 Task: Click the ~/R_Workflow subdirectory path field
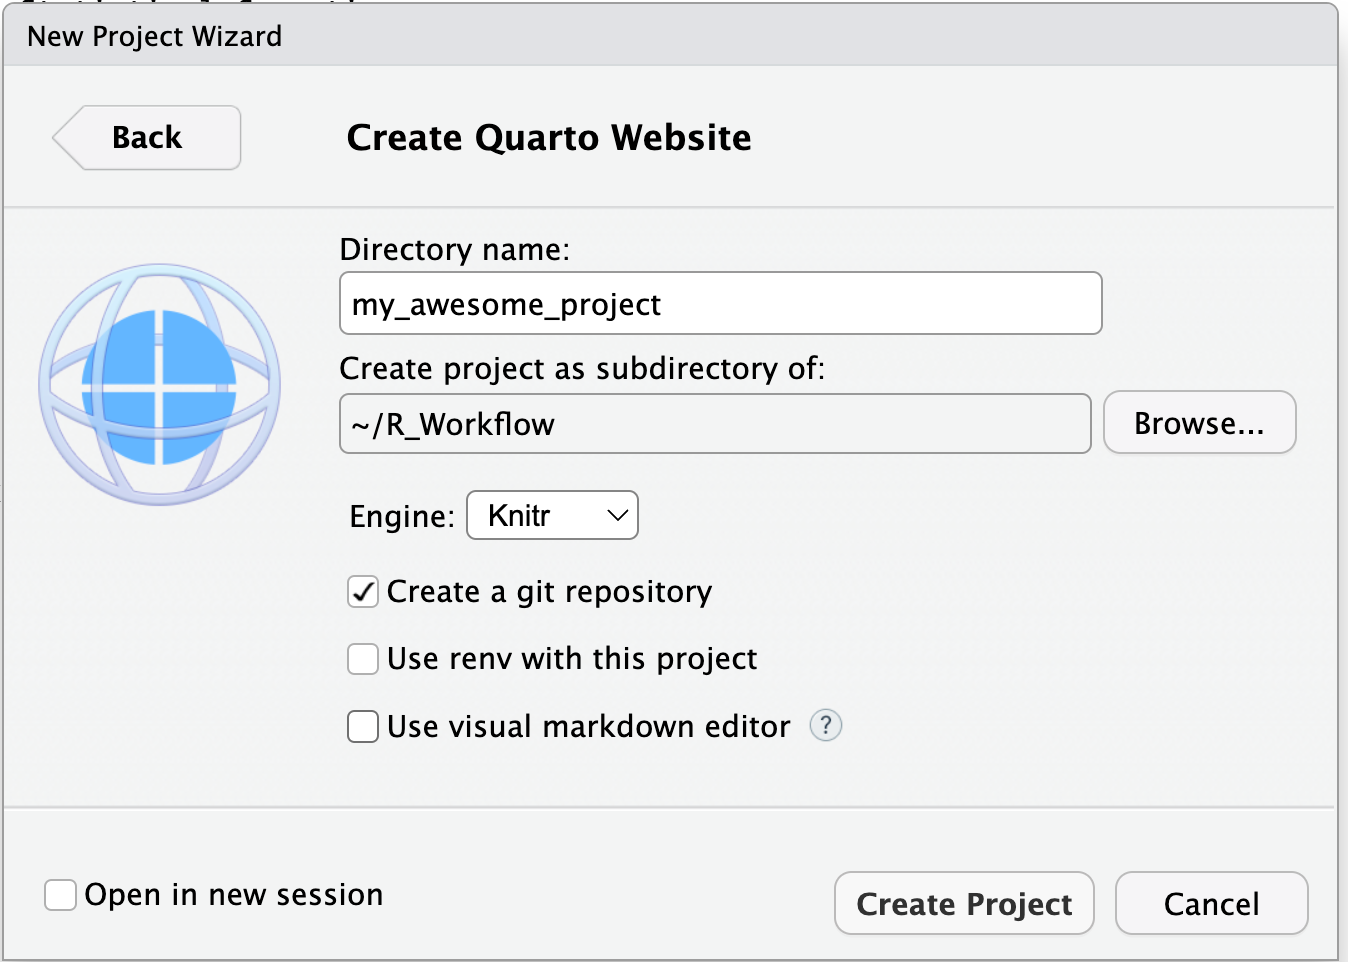[715, 424]
